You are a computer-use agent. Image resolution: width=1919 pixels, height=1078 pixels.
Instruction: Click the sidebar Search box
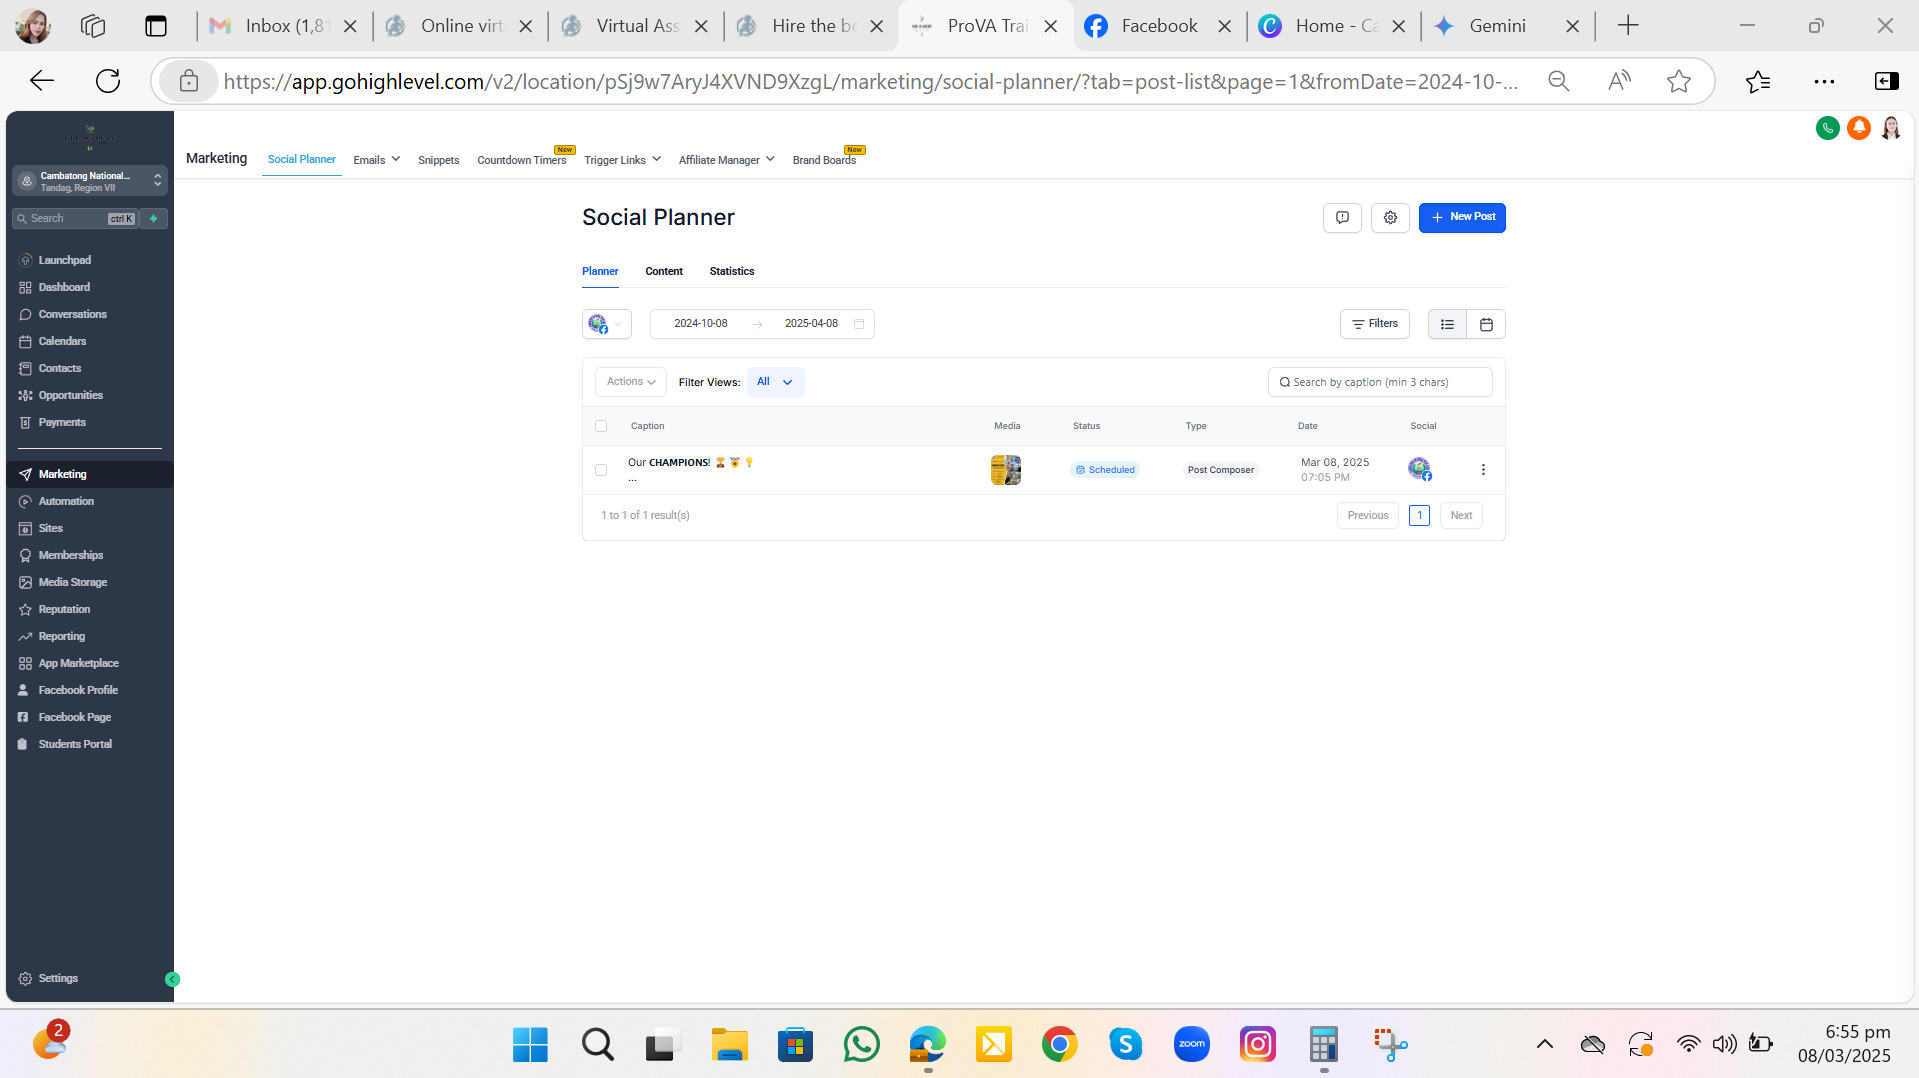(75, 218)
